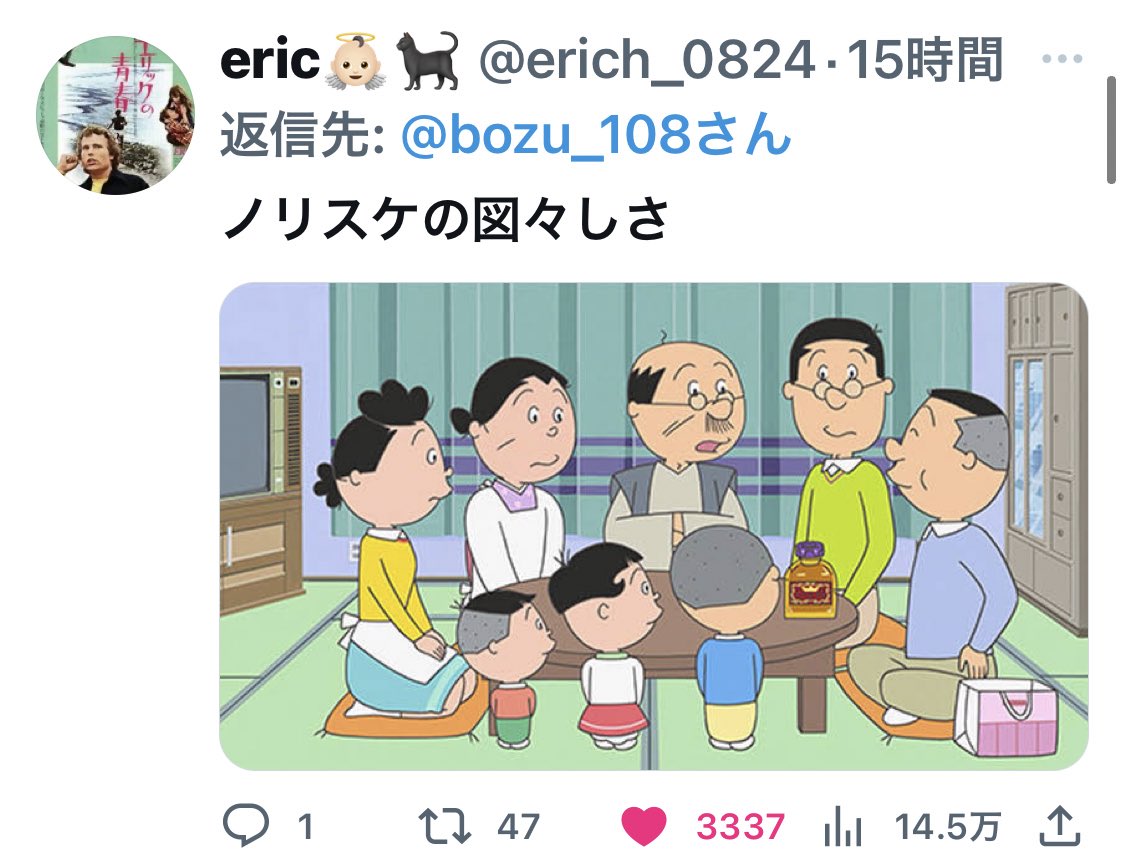The width and height of the screenshot is (1124, 861).
Task: Click the reply count 1
Action: tap(305, 827)
